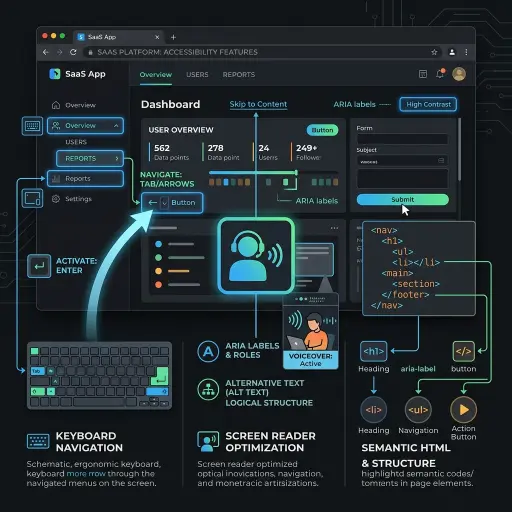The width and height of the screenshot is (512, 512).
Task: Click the Screen Reader Optimization heading icon
Action: 208,441
